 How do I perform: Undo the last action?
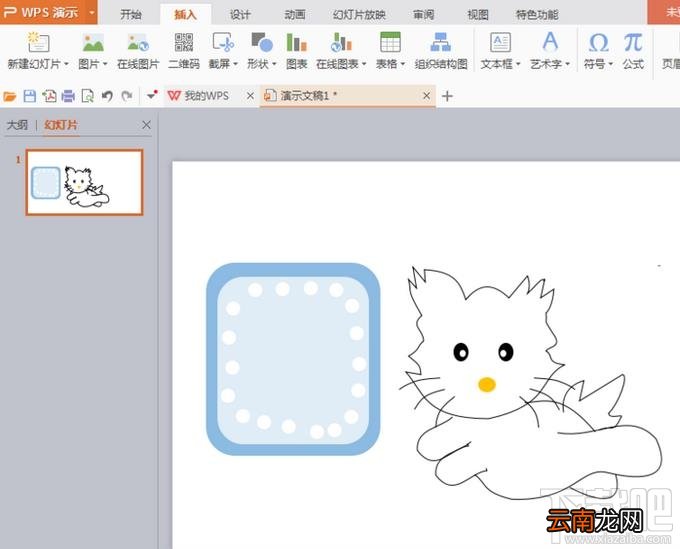(x=107, y=96)
